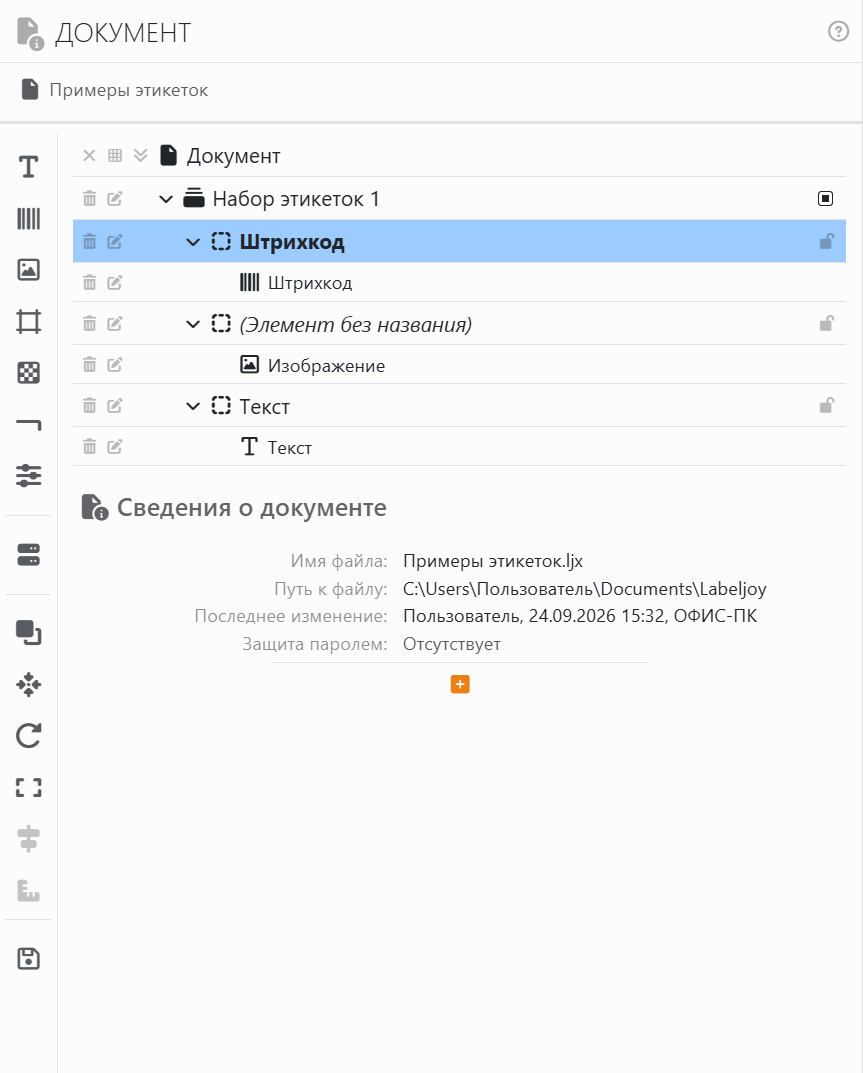Open help with the question mark icon
Viewport: 863px width, 1073px height.
pyautogui.click(x=838, y=31)
